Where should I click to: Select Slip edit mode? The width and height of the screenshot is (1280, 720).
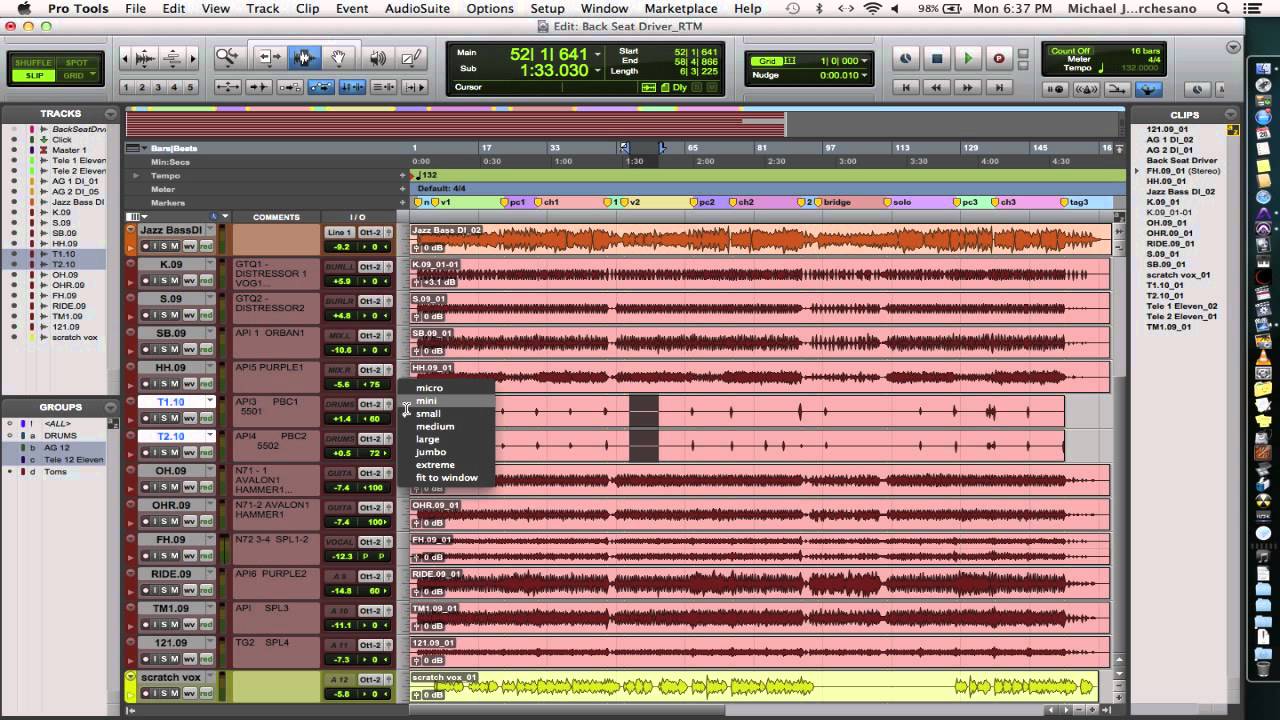point(35,75)
